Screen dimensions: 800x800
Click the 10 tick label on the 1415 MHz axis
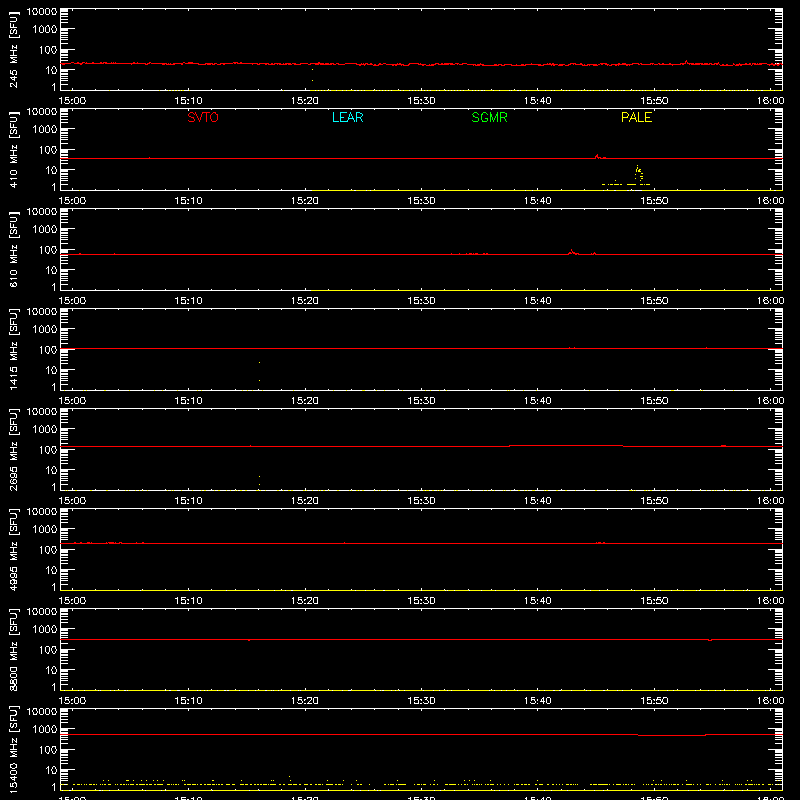click(52, 370)
